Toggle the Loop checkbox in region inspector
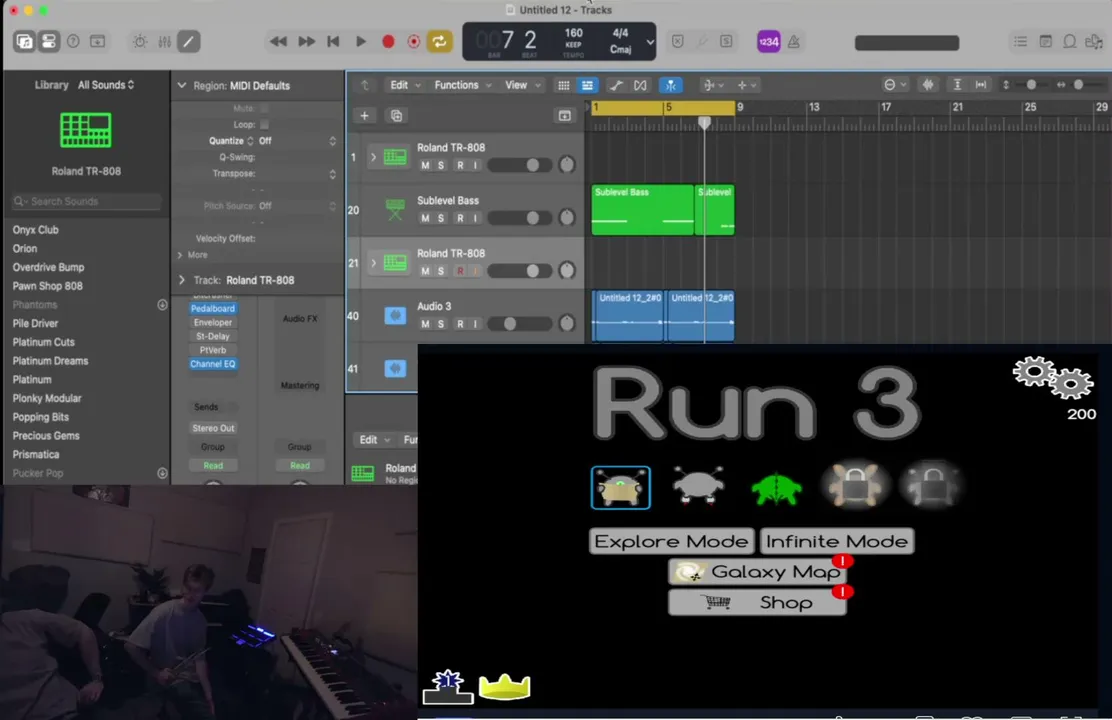This screenshot has width=1112, height=720. pos(265,124)
